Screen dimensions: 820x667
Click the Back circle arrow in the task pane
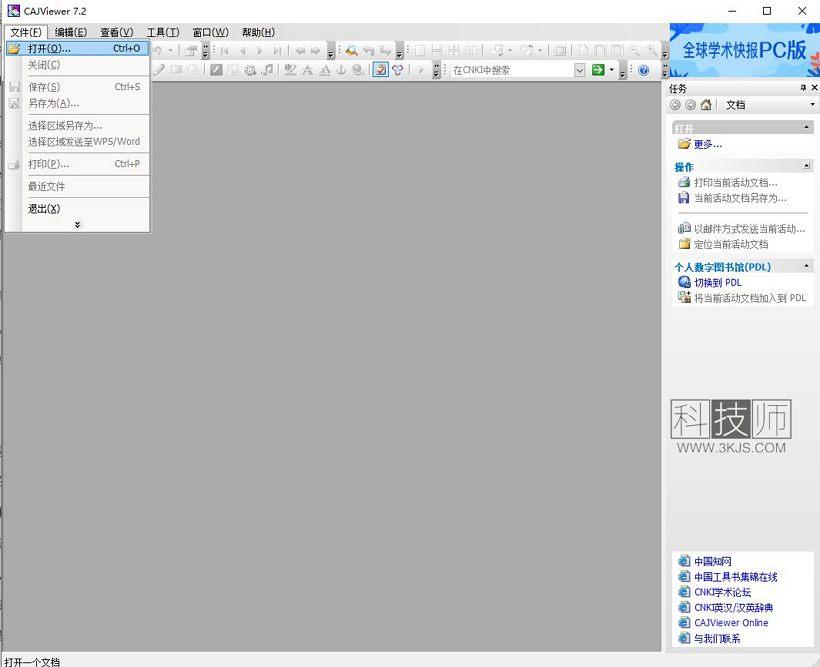675,105
